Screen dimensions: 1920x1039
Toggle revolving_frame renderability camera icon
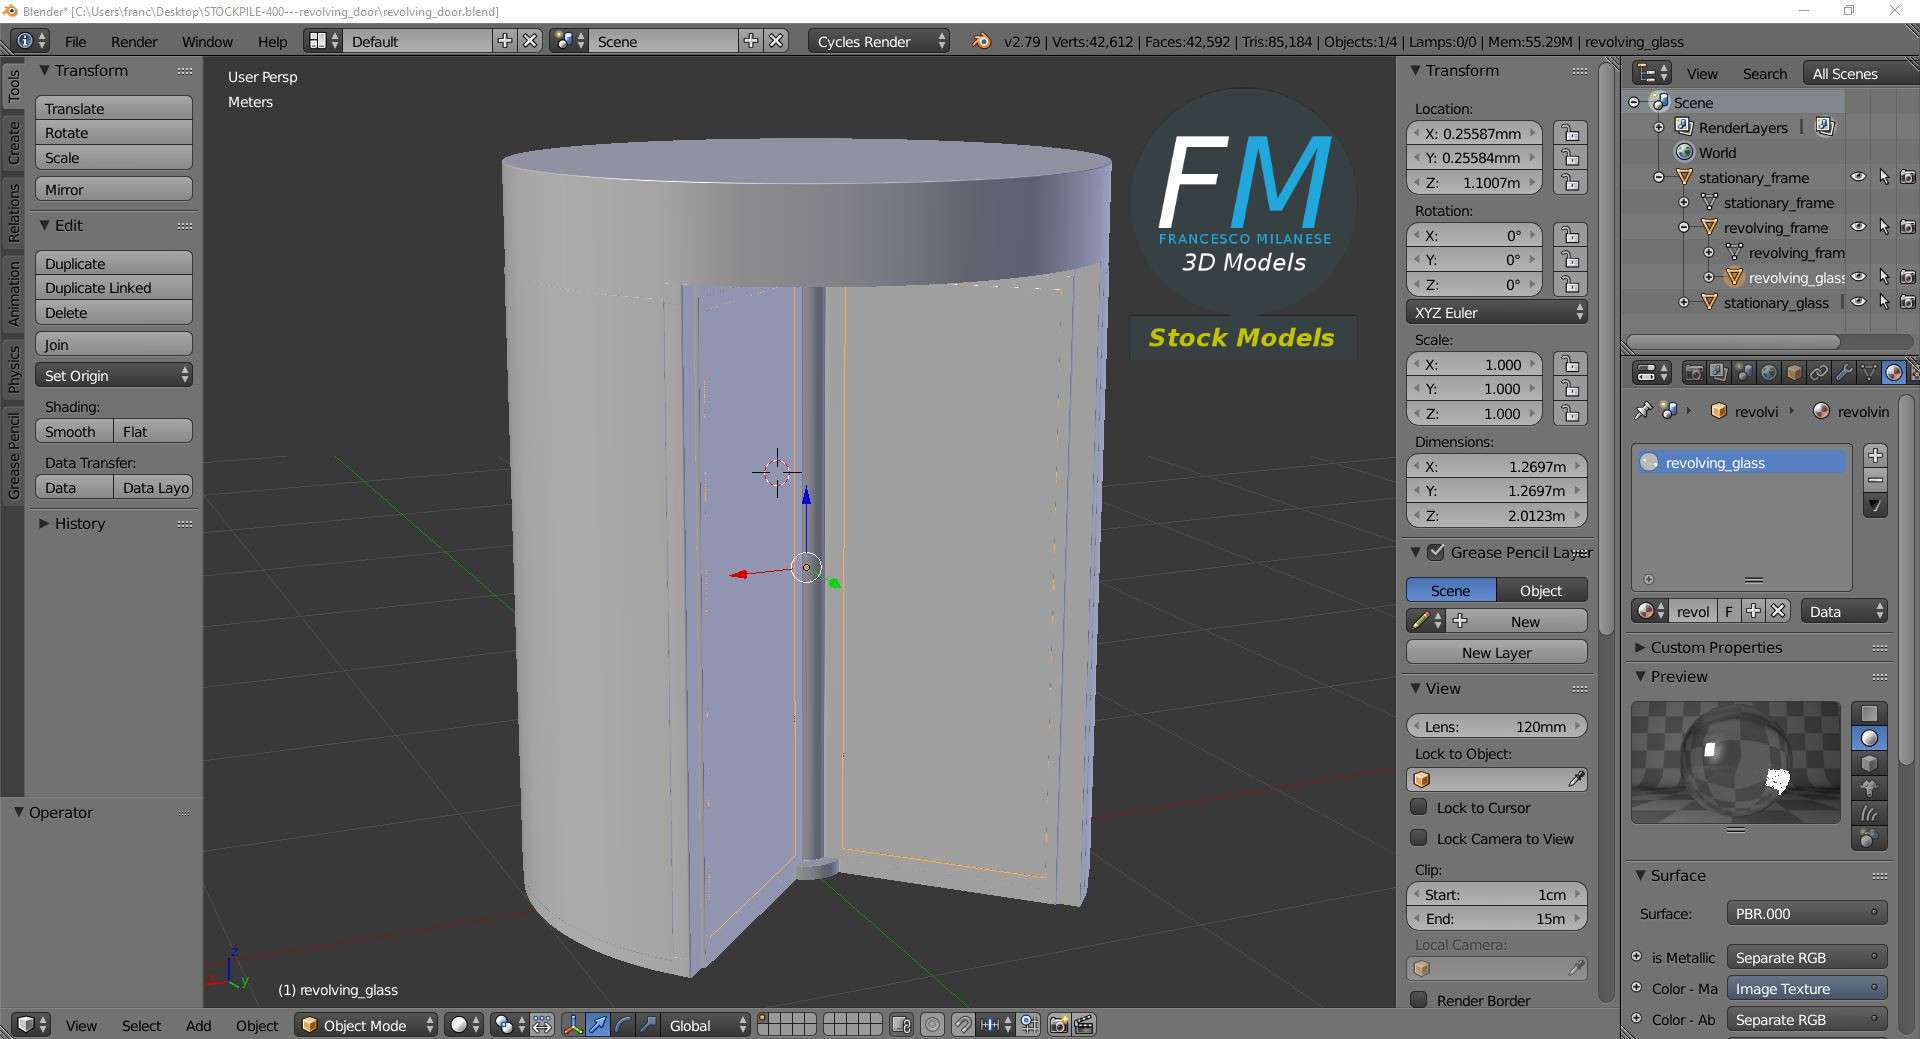coord(1908,227)
